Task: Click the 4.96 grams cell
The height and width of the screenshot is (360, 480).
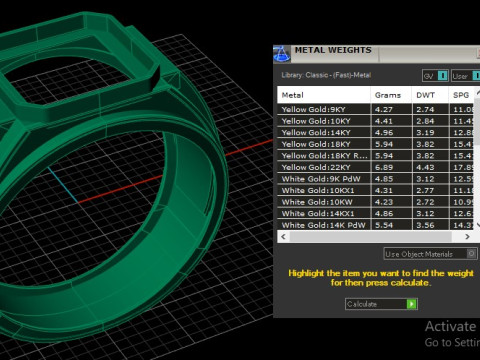Action: tap(391, 133)
